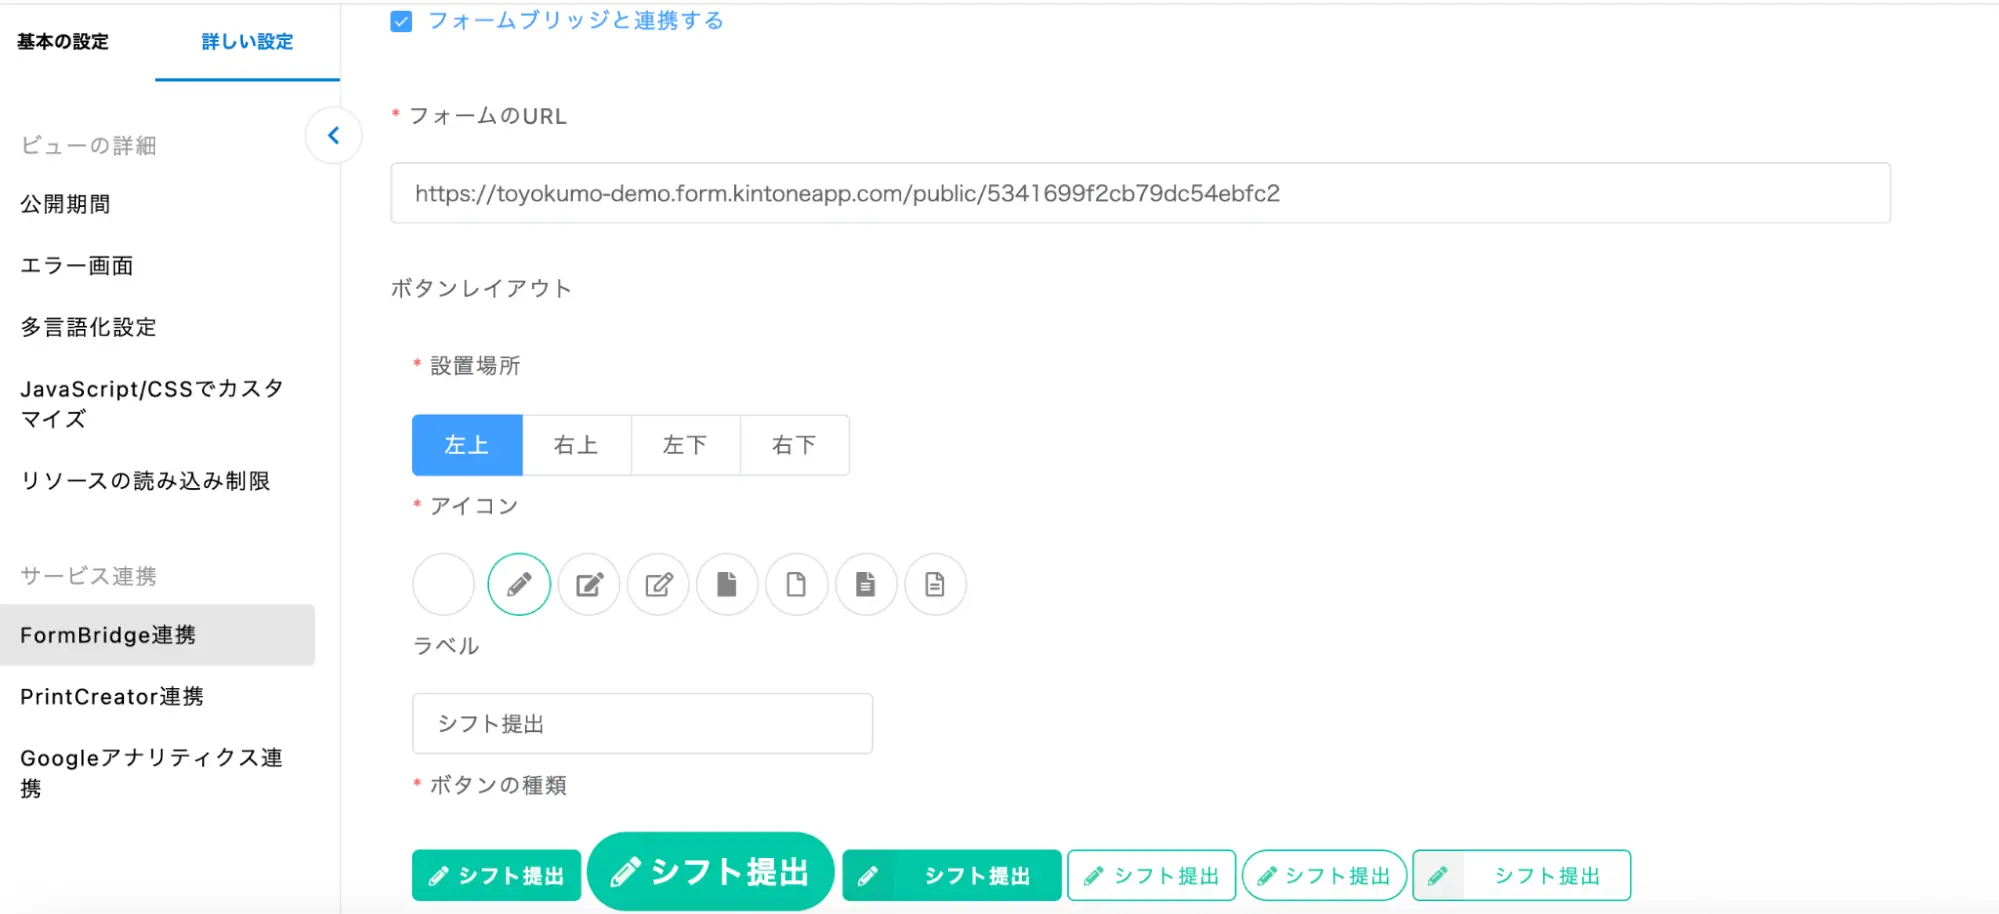Choose large rounded green シフト提出 button style
This screenshot has height=914, width=1999.
click(x=711, y=872)
